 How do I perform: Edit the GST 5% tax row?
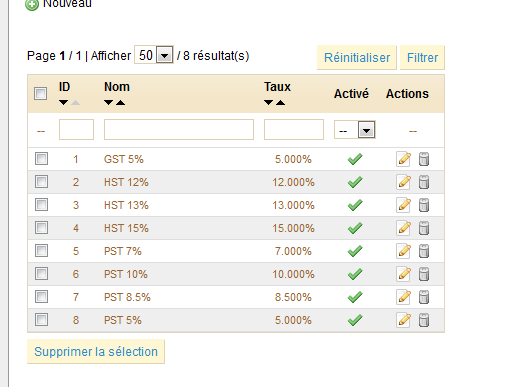point(404,159)
